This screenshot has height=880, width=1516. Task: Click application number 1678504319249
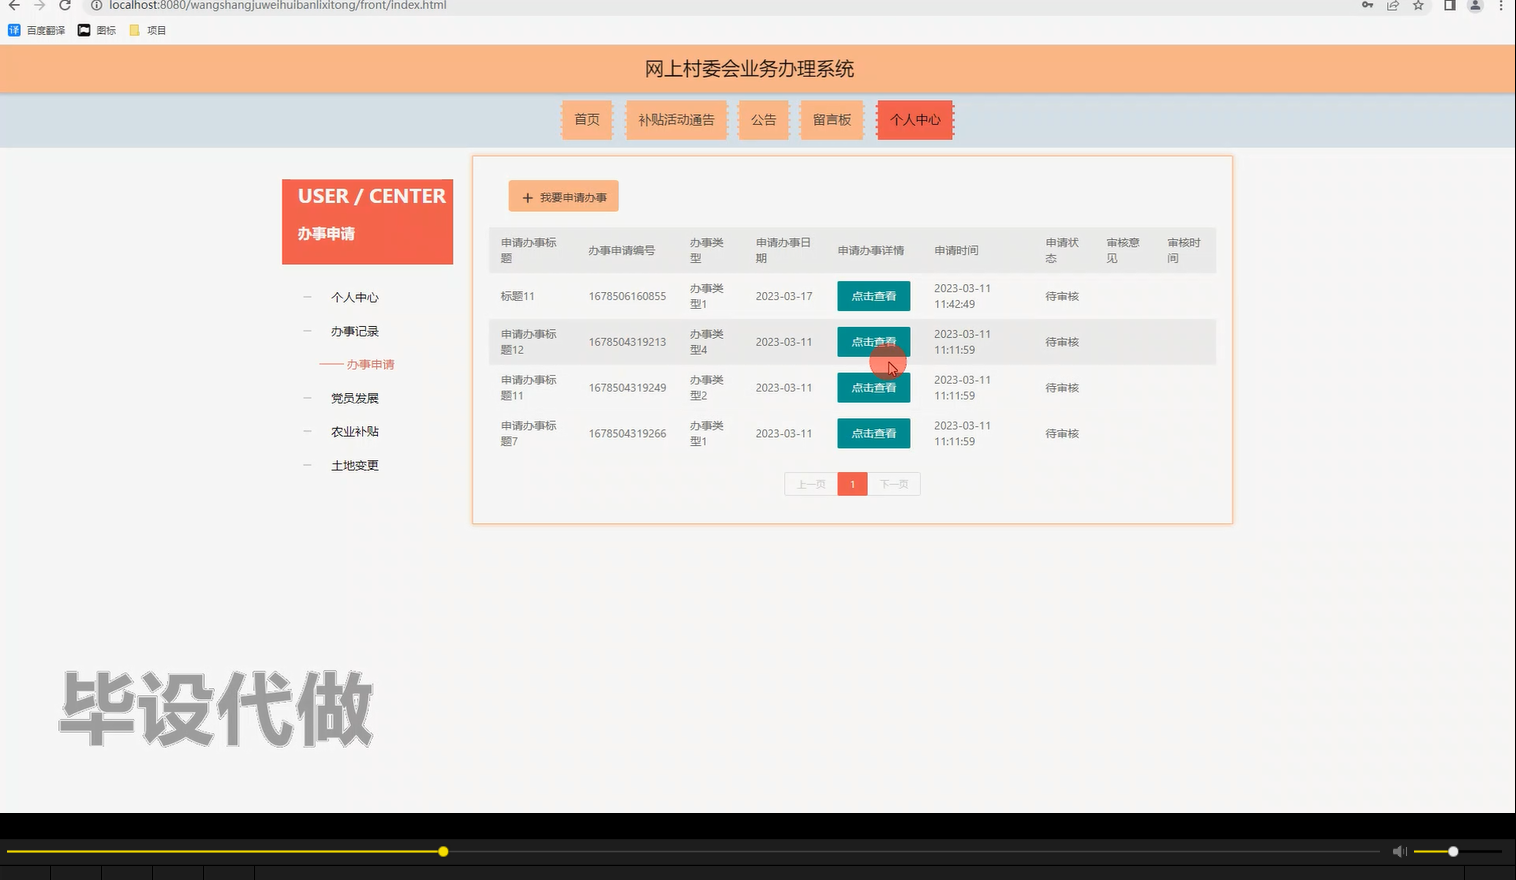tap(627, 388)
